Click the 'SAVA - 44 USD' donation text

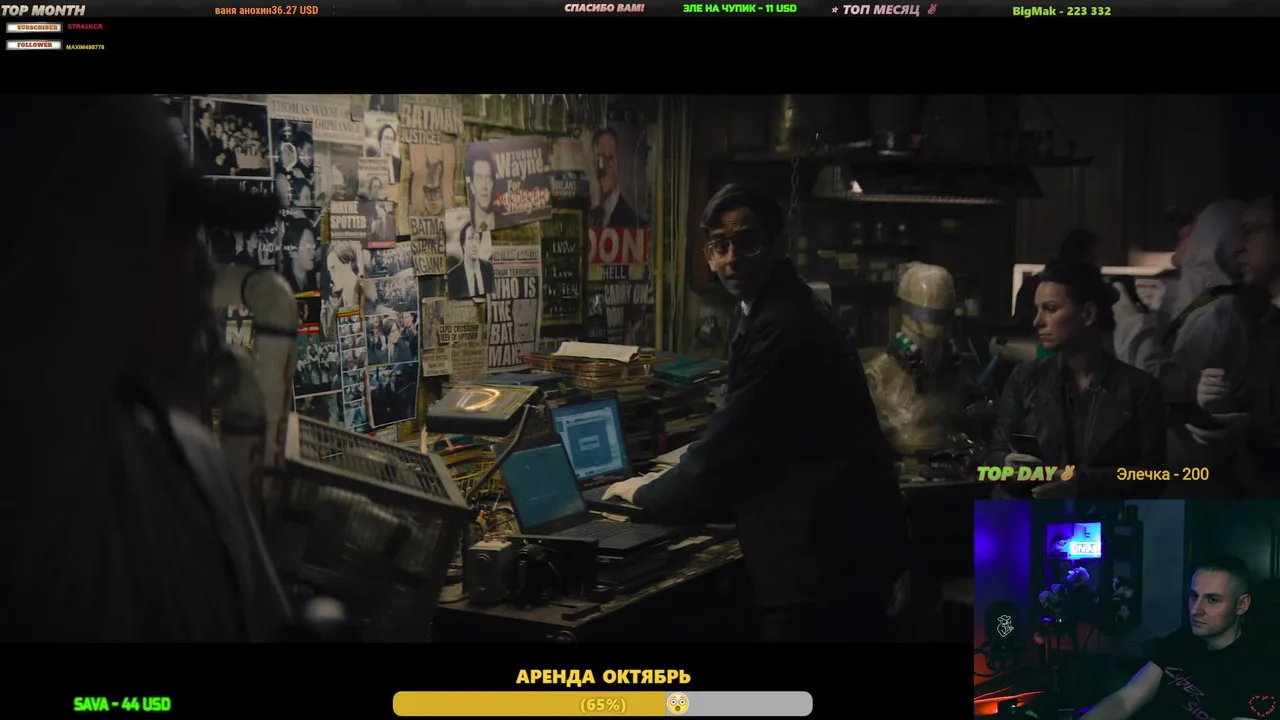coord(122,704)
